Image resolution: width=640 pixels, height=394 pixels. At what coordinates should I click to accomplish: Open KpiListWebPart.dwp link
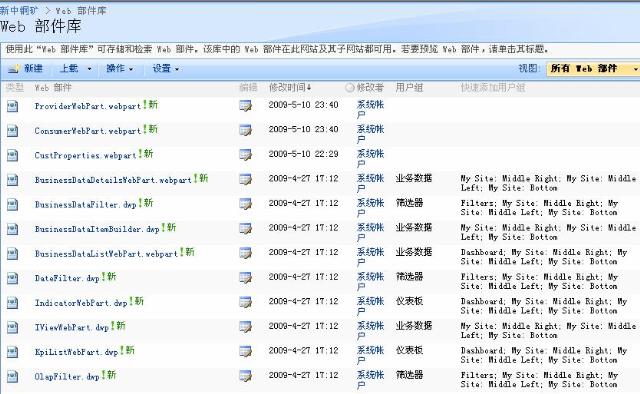pyautogui.click(x=76, y=352)
